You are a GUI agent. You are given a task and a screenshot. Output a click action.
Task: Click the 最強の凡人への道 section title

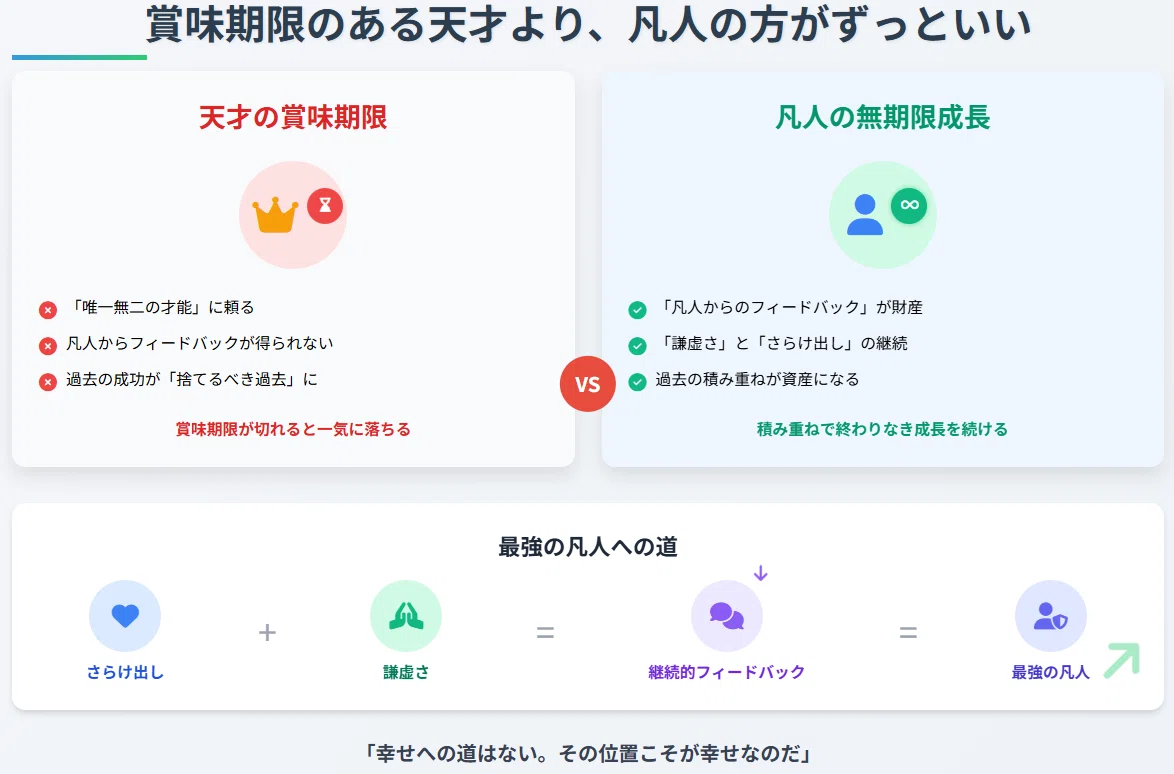click(588, 547)
